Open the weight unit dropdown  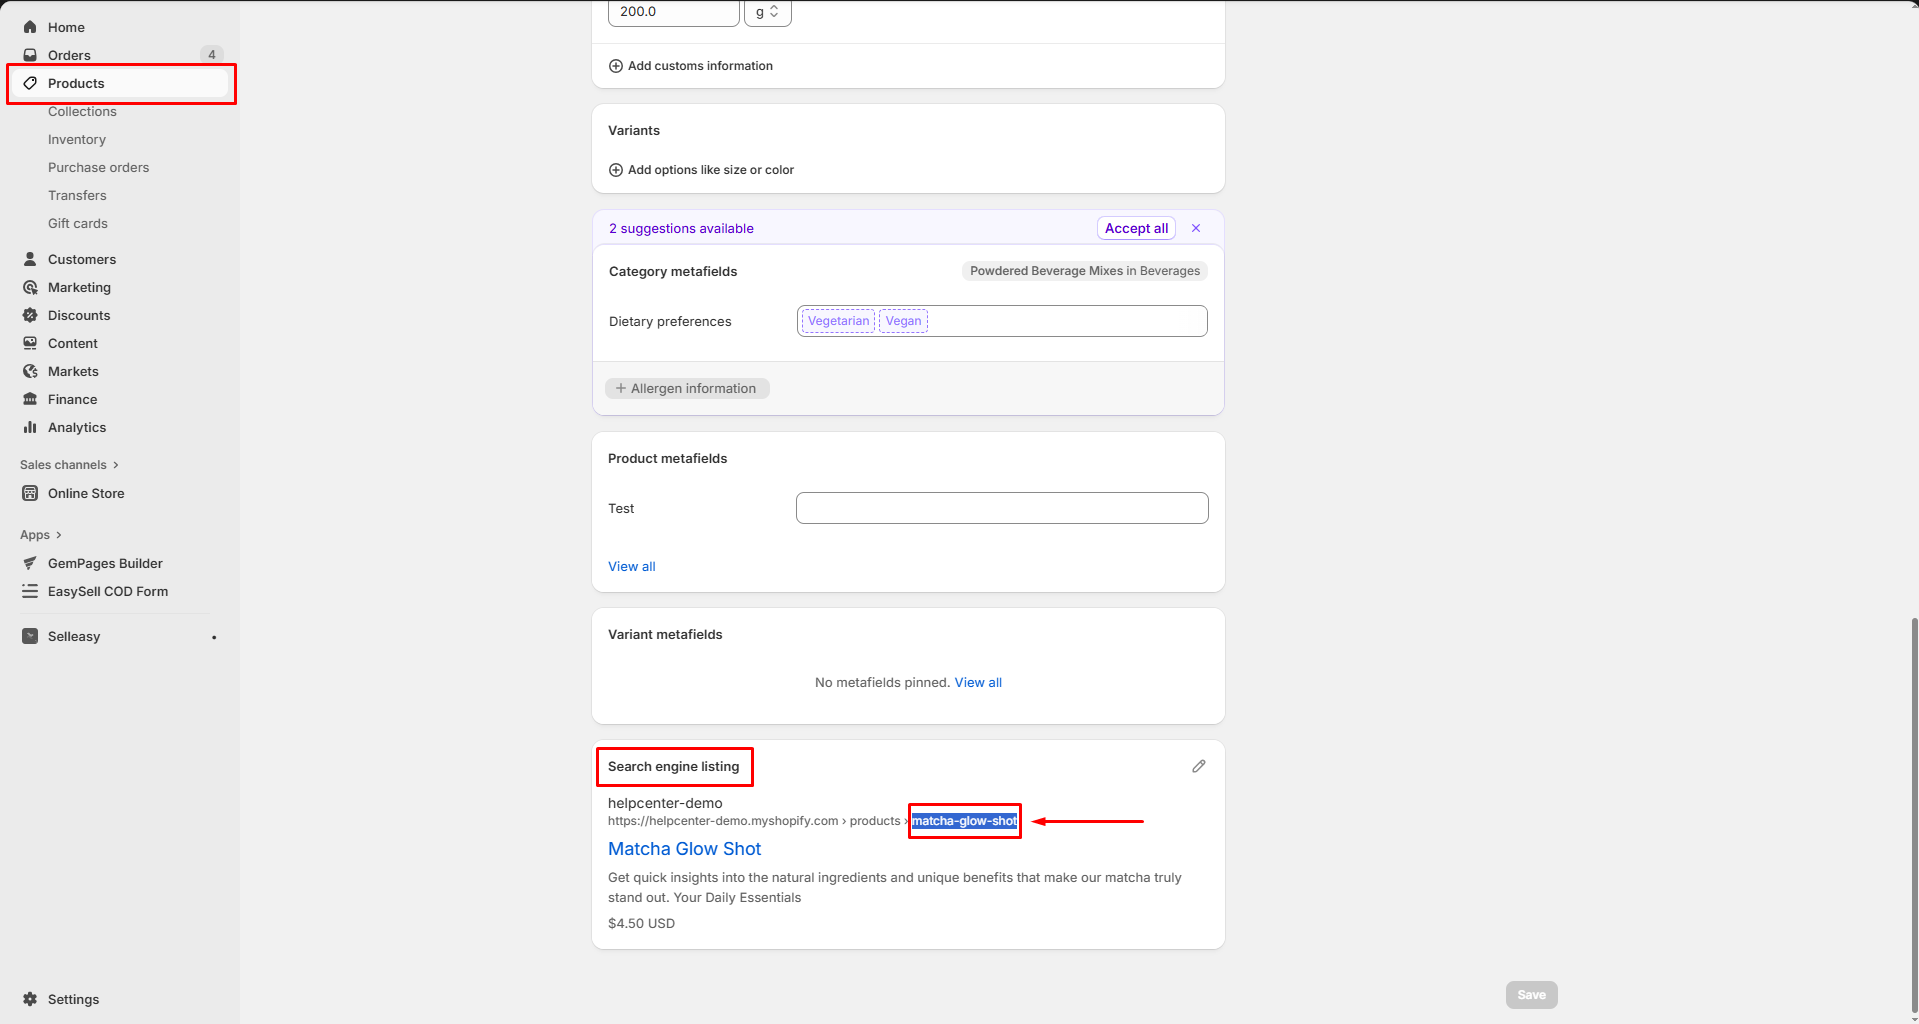(767, 12)
